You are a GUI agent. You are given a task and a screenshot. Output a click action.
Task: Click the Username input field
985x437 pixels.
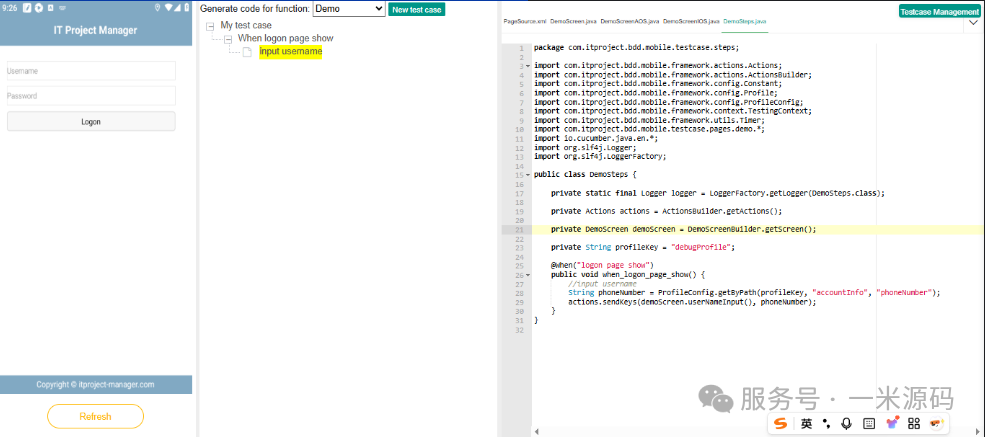click(x=91, y=71)
